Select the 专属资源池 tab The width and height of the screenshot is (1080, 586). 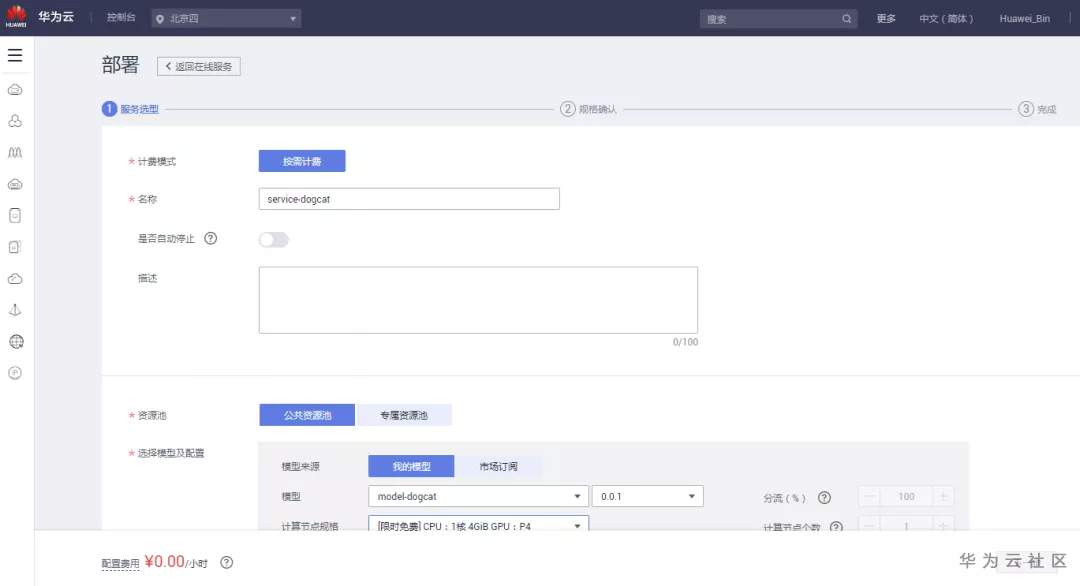(404, 415)
